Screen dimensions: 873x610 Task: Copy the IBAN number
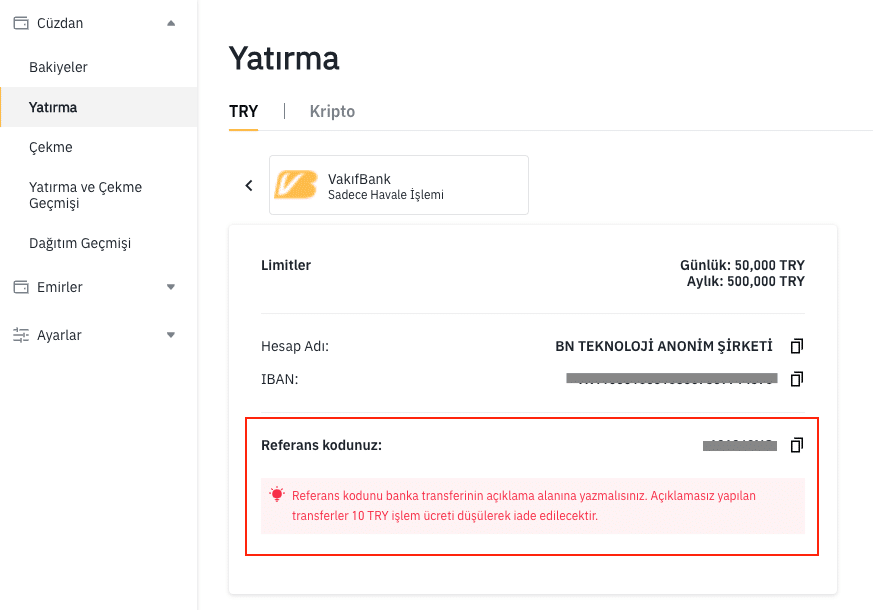[796, 379]
